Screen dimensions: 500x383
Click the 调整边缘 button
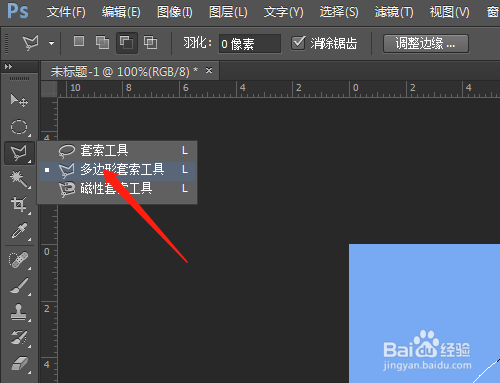click(x=426, y=43)
